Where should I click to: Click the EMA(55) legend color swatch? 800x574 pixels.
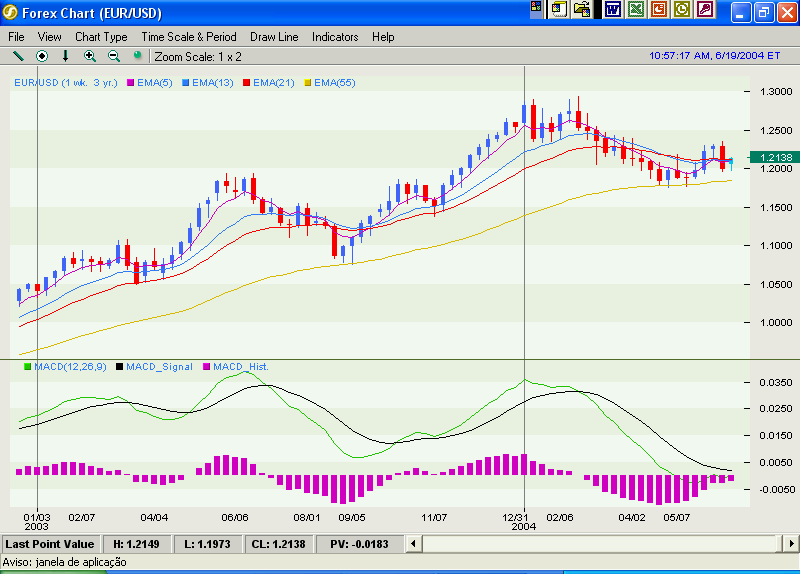(308, 82)
